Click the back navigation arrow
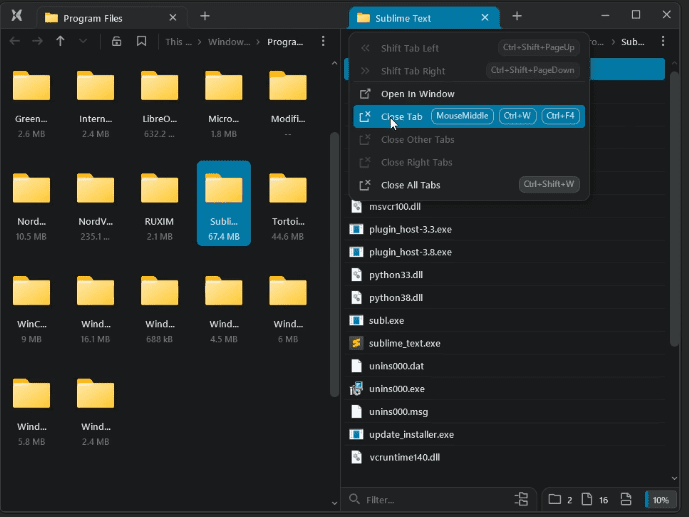689x517 pixels. [x=14, y=41]
